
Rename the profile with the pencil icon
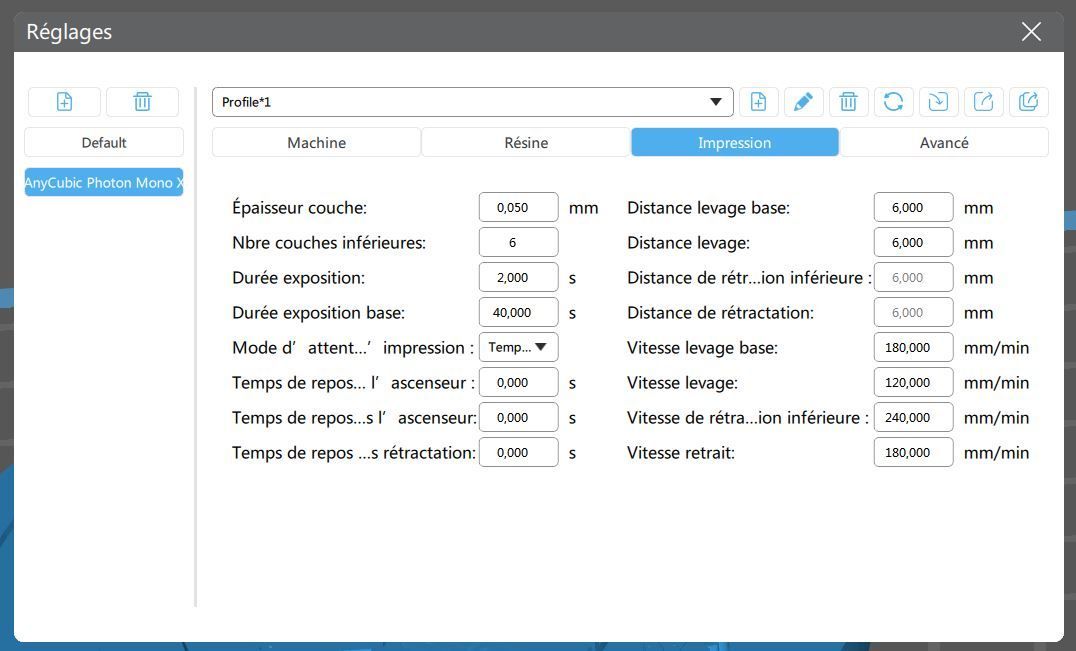pyautogui.click(x=804, y=102)
